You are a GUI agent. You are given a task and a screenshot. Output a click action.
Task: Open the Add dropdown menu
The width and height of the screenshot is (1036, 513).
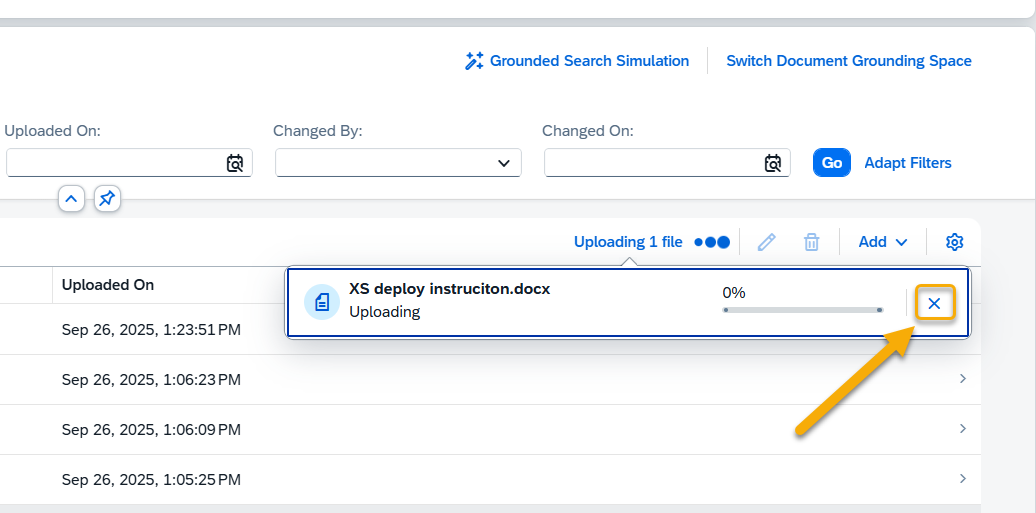pyautogui.click(x=883, y=242)
